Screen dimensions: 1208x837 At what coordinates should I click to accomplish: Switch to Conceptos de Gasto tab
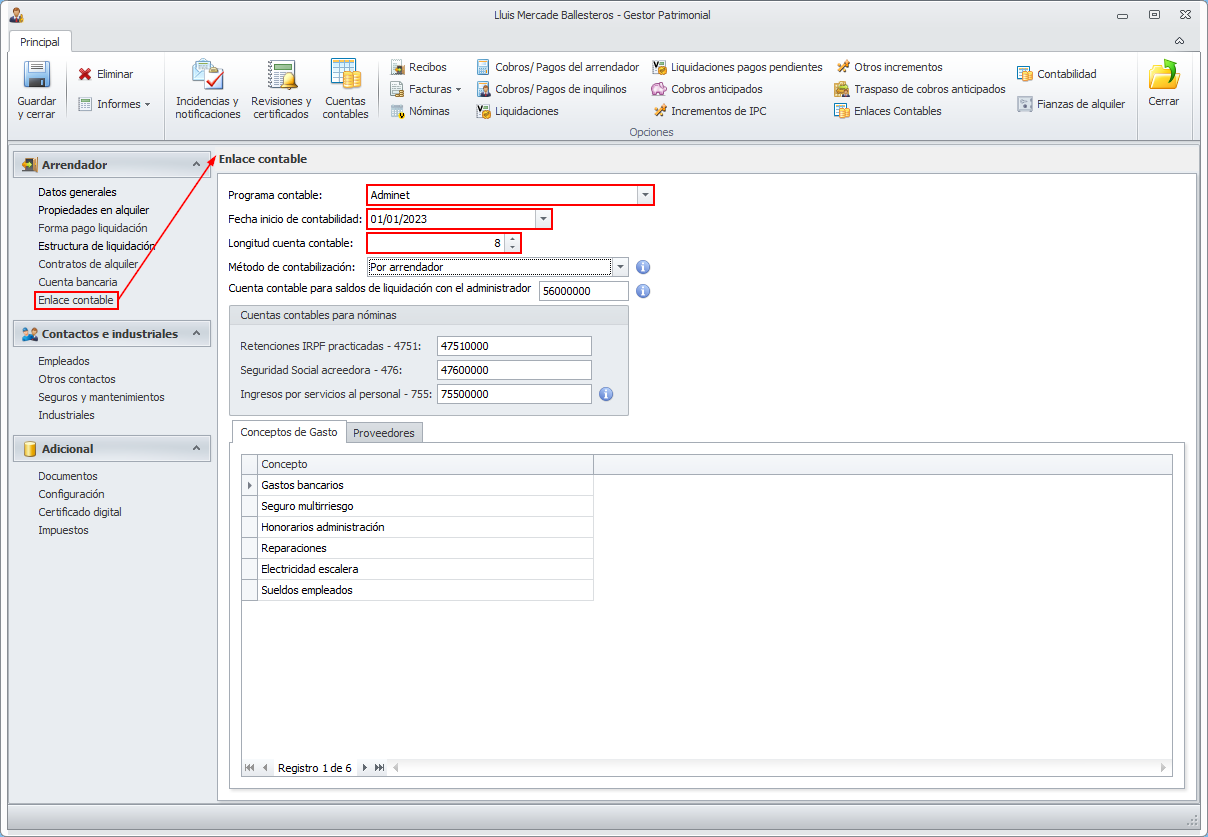tap(289, 432)
